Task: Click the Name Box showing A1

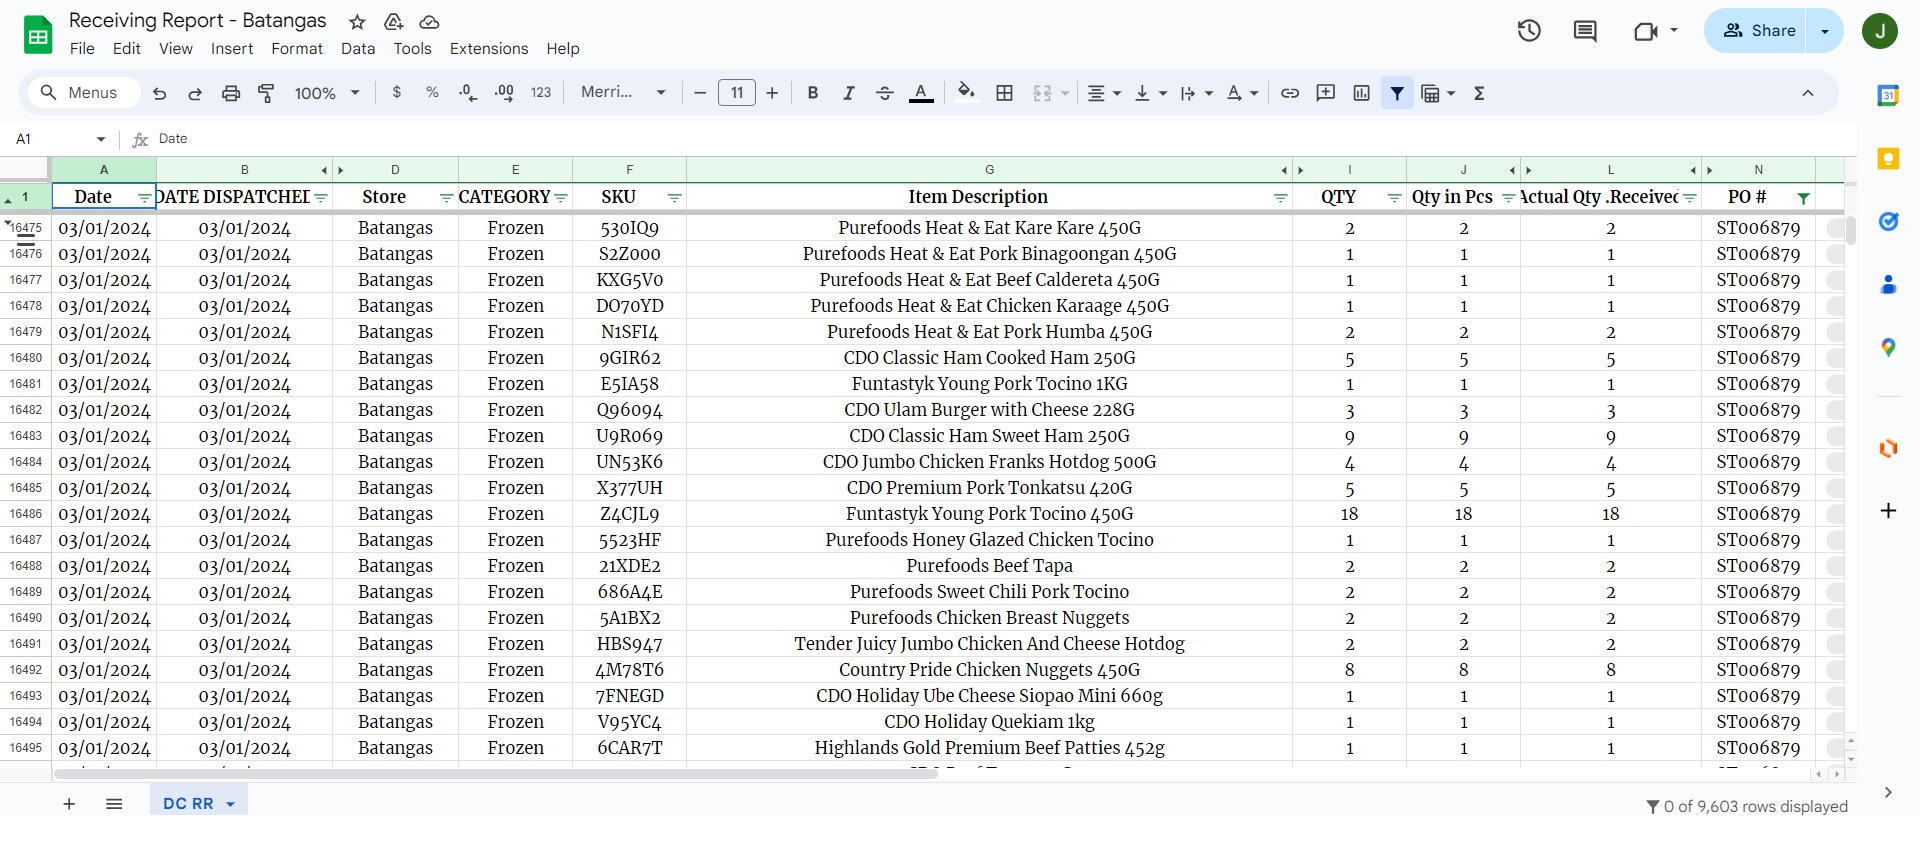Action: click(60, 139)
